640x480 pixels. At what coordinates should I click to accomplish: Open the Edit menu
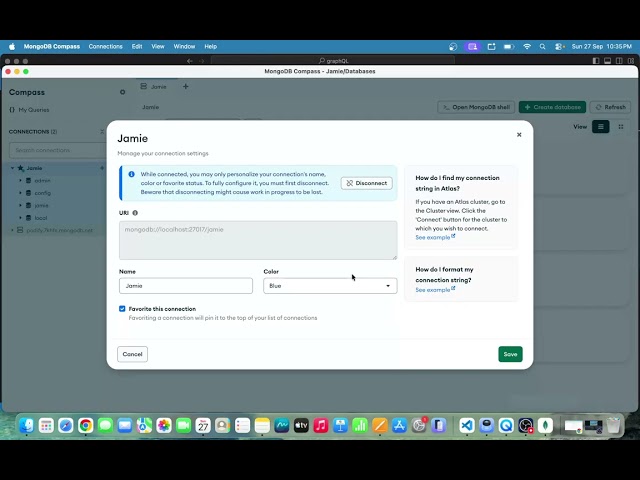(x=137, y=47)
